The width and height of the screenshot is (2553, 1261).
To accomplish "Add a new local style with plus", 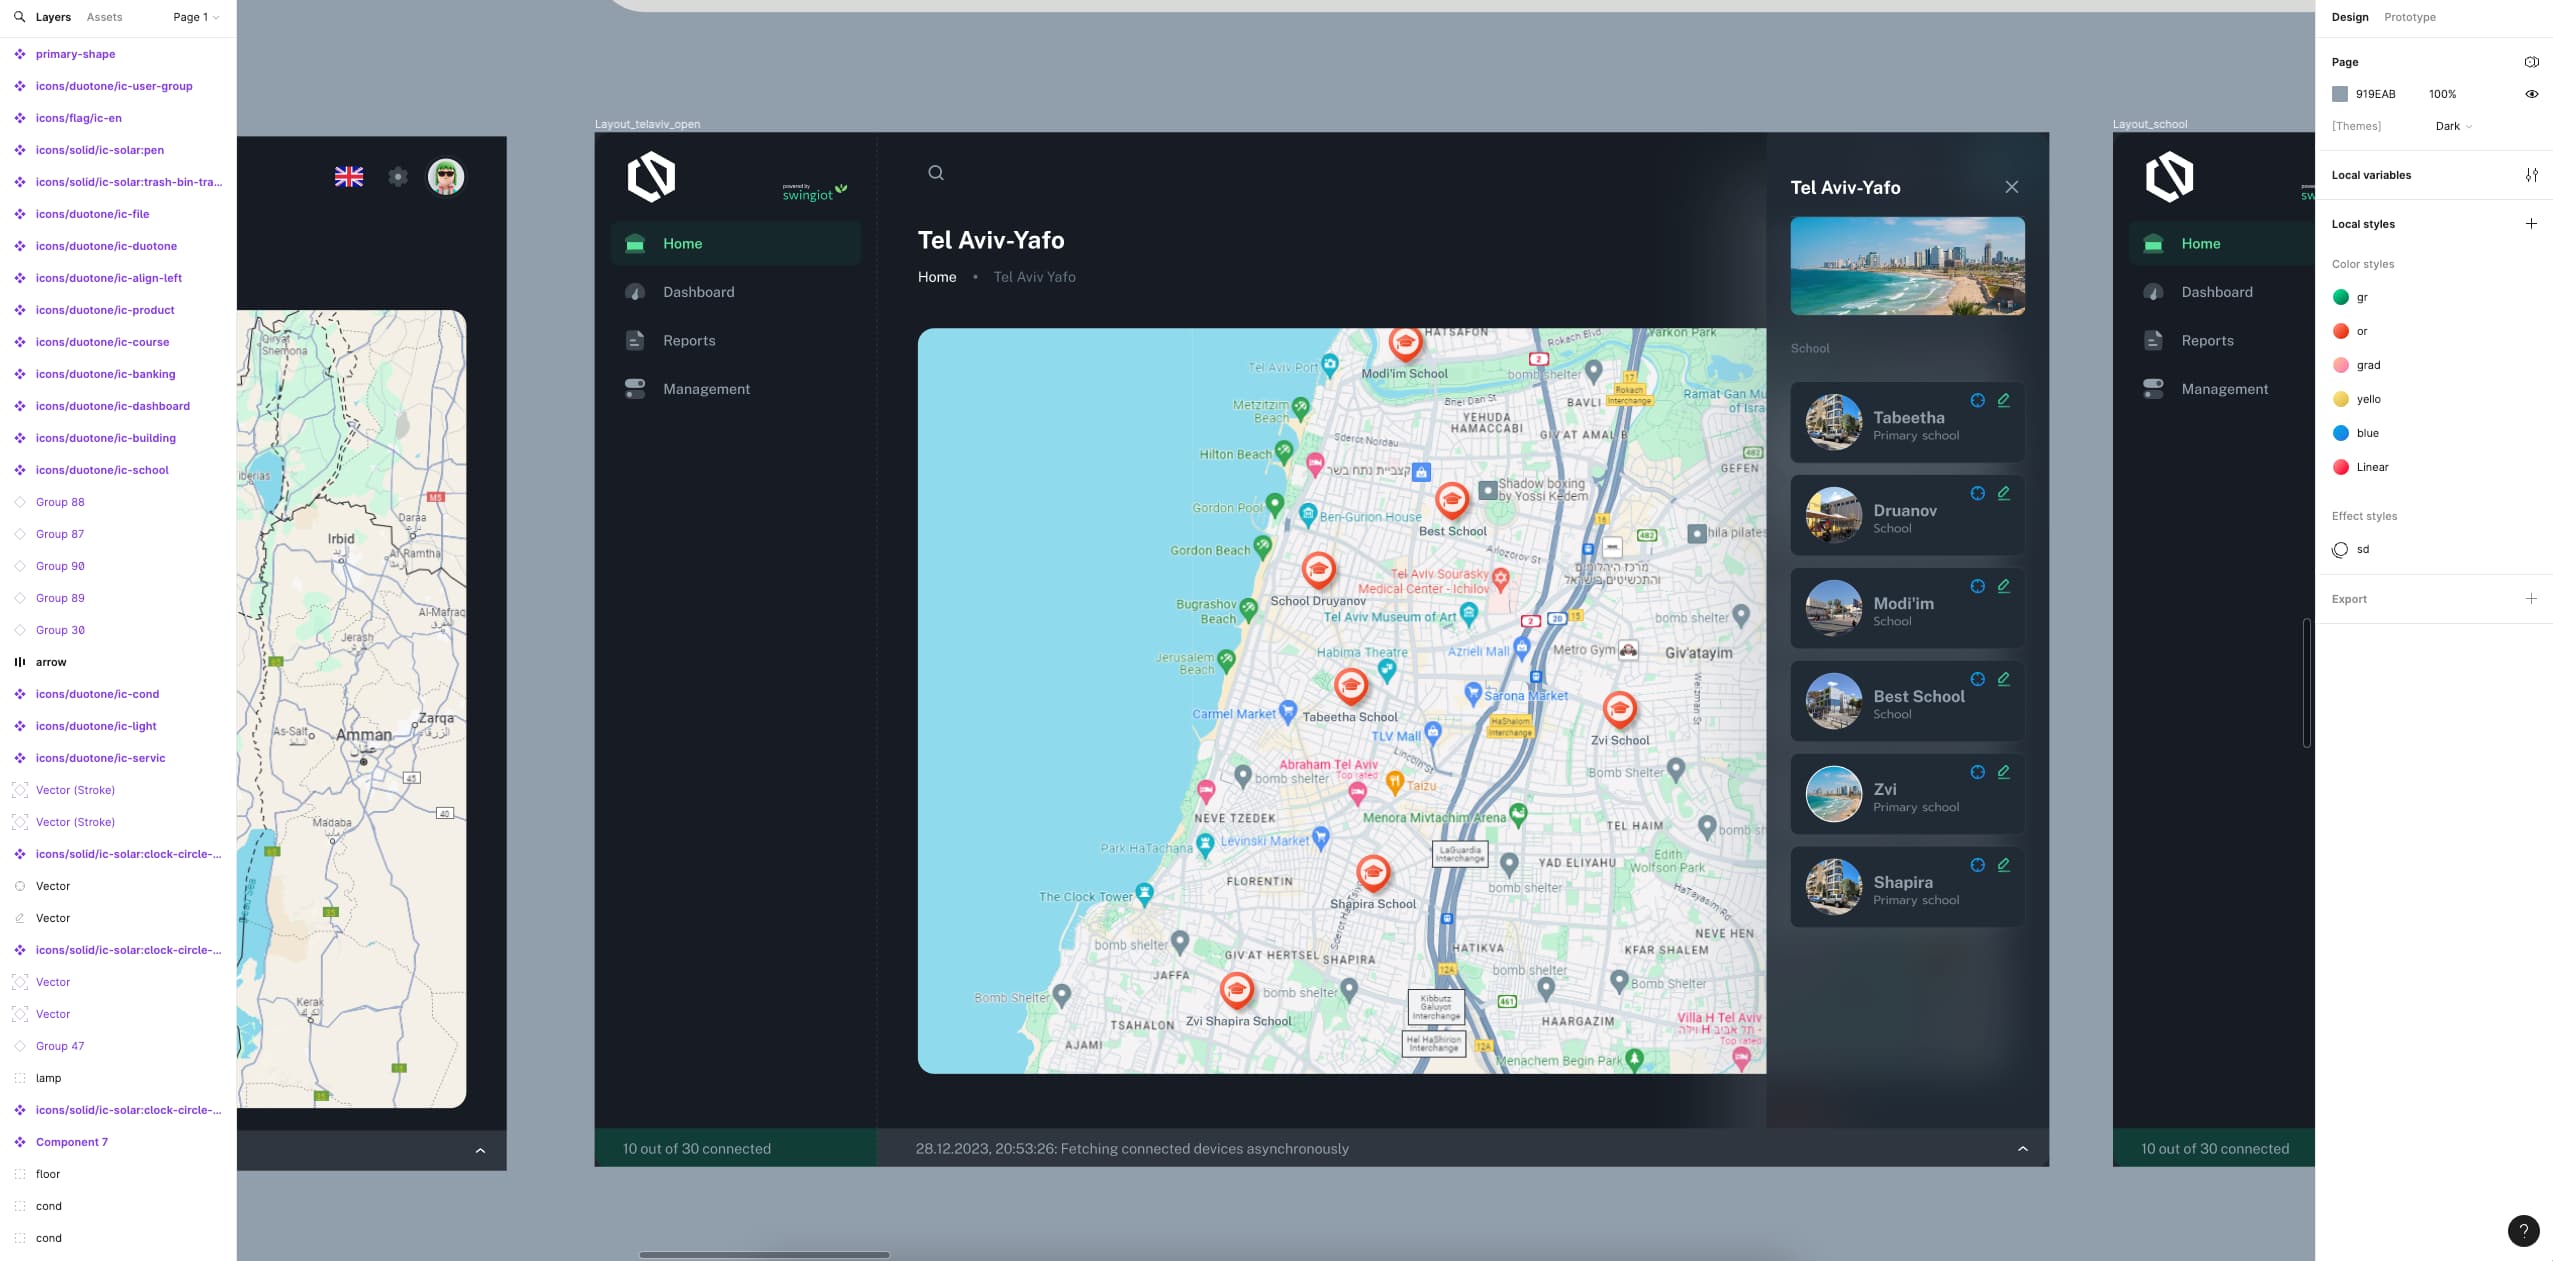I will [x=2531, y=224].
